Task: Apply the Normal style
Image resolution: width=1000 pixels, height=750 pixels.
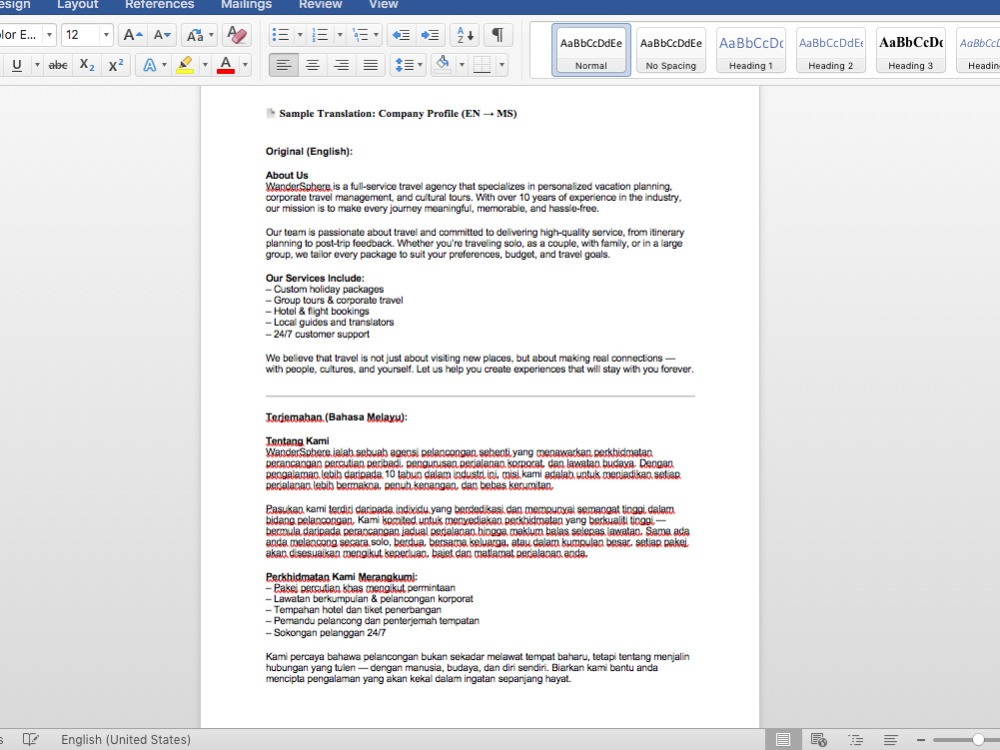Action: tap(591, 50)
